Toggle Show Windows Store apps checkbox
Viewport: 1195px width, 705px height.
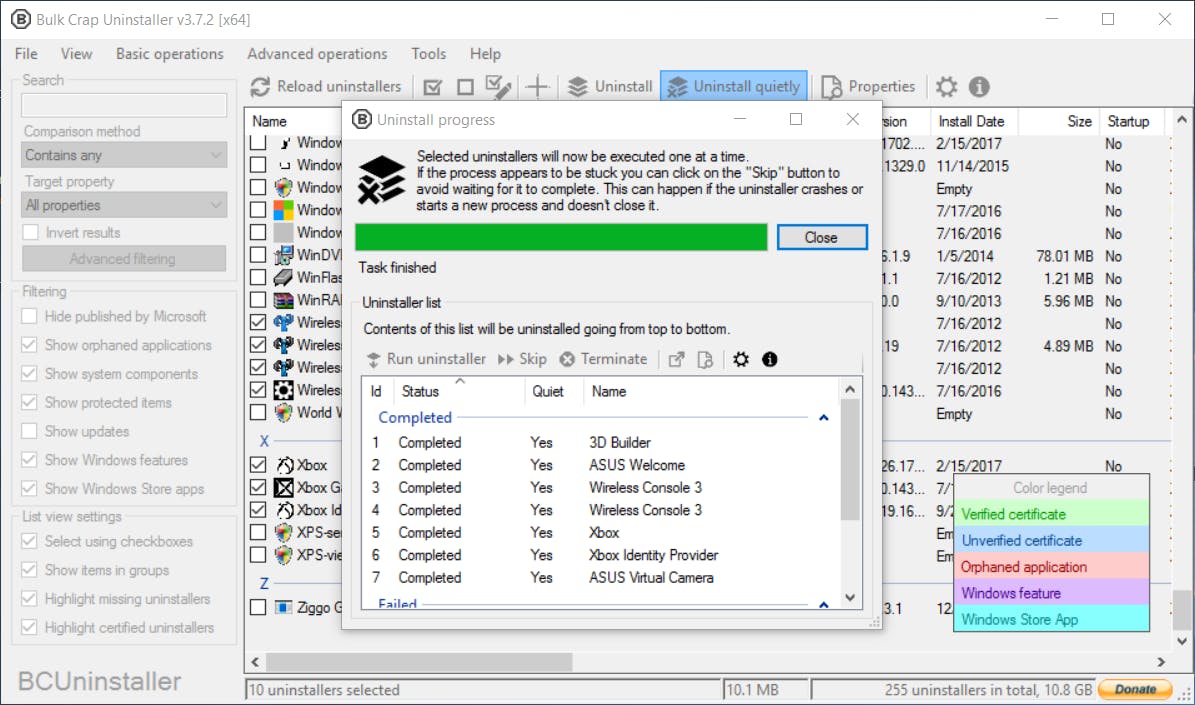point(29,489)
